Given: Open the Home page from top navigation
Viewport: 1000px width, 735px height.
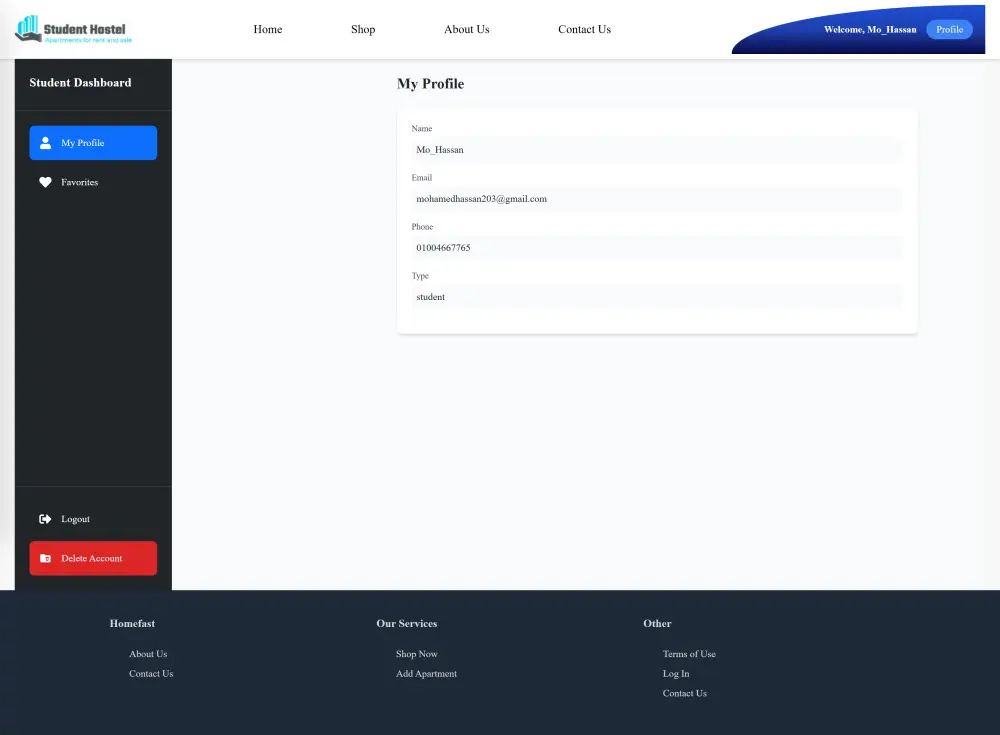Looking at the screenshot, I should click(267, 29).
